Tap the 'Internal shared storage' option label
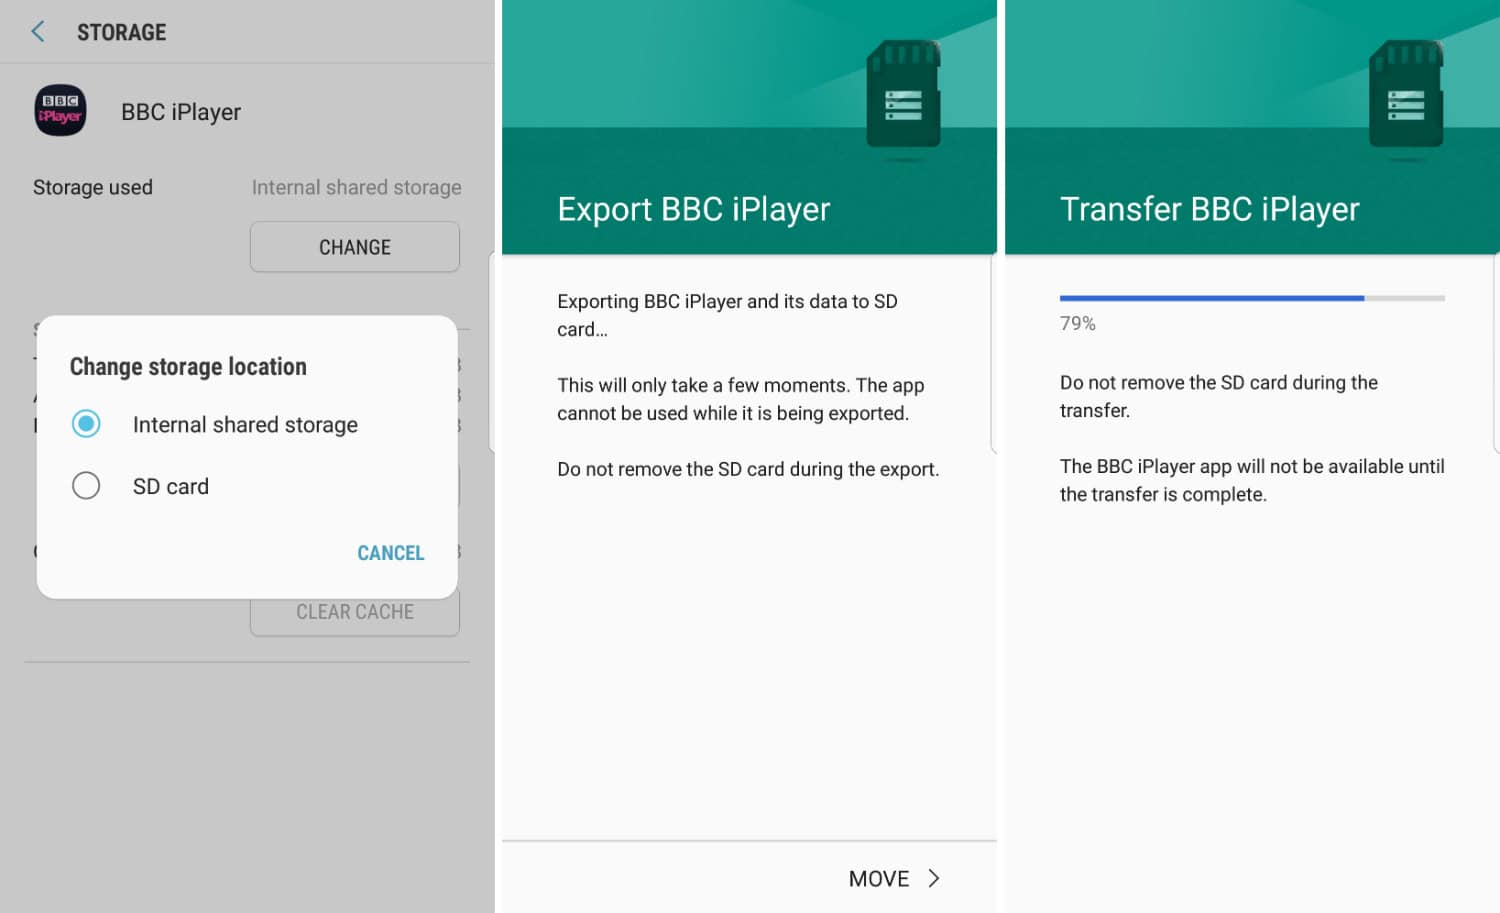The image size is (1500, 913). [245, 425]
